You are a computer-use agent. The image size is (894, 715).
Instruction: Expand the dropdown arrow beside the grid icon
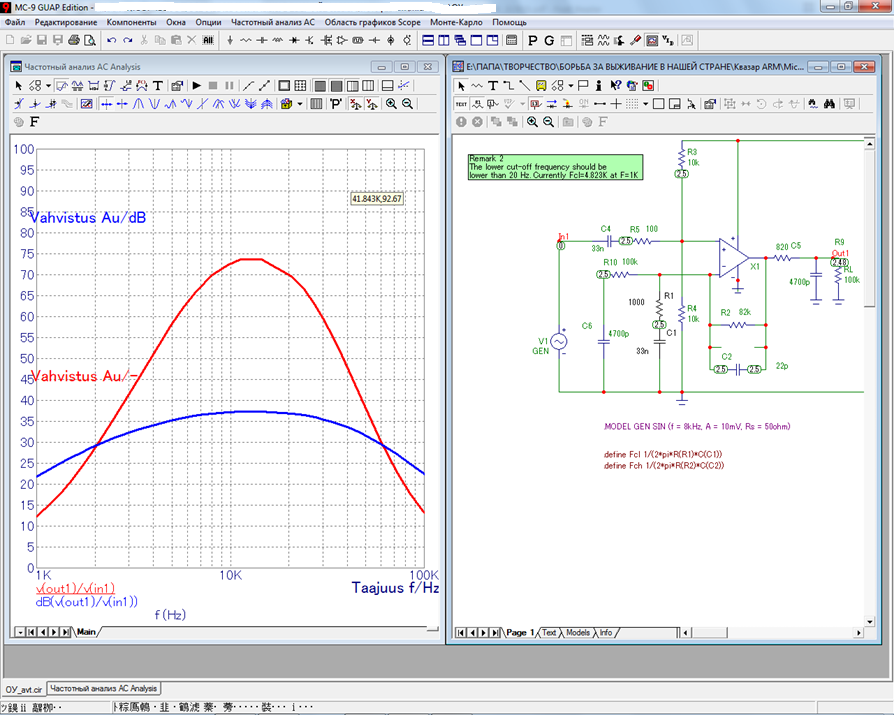(646, 104)
